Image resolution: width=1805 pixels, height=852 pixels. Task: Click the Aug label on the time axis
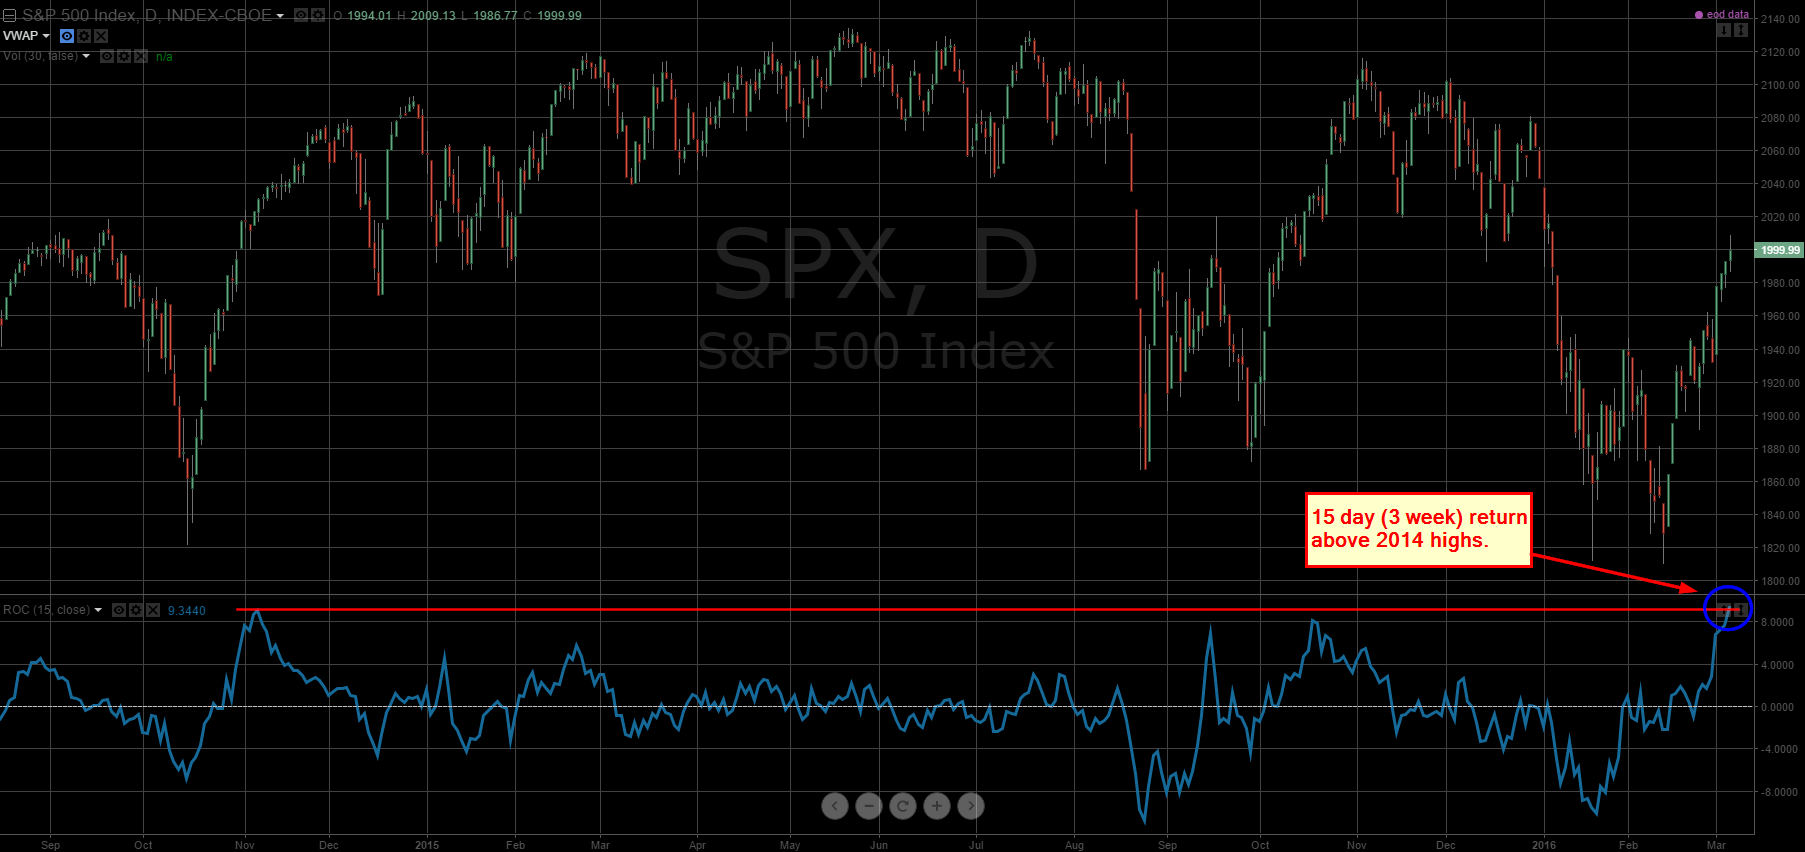click(1074, 845)
